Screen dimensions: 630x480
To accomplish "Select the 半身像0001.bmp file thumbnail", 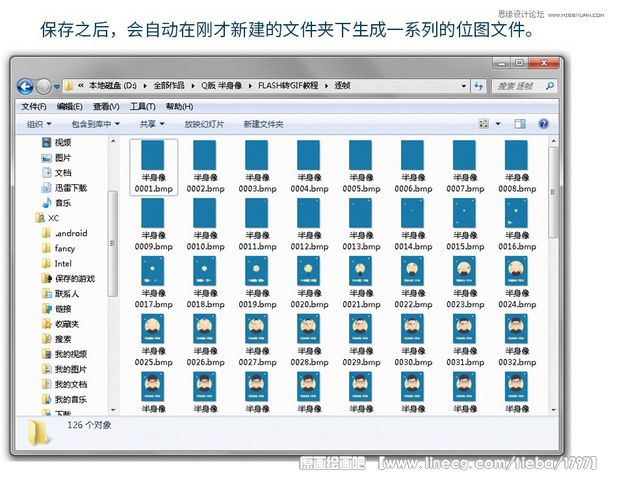I will [x=153, y=166].
